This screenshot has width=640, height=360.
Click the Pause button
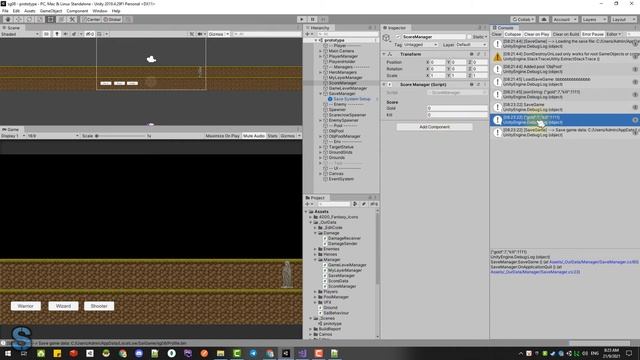[x=313, y=19]
